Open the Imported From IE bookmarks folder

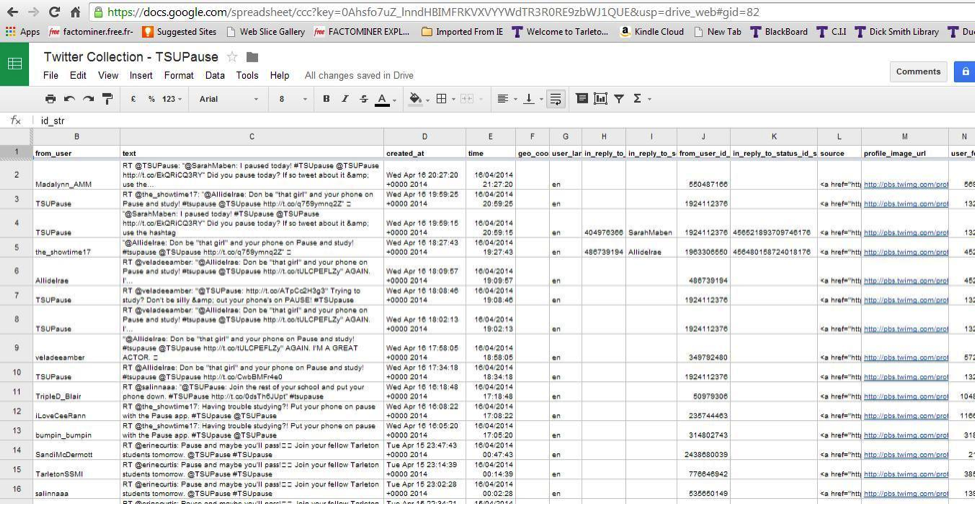point(462,32)
